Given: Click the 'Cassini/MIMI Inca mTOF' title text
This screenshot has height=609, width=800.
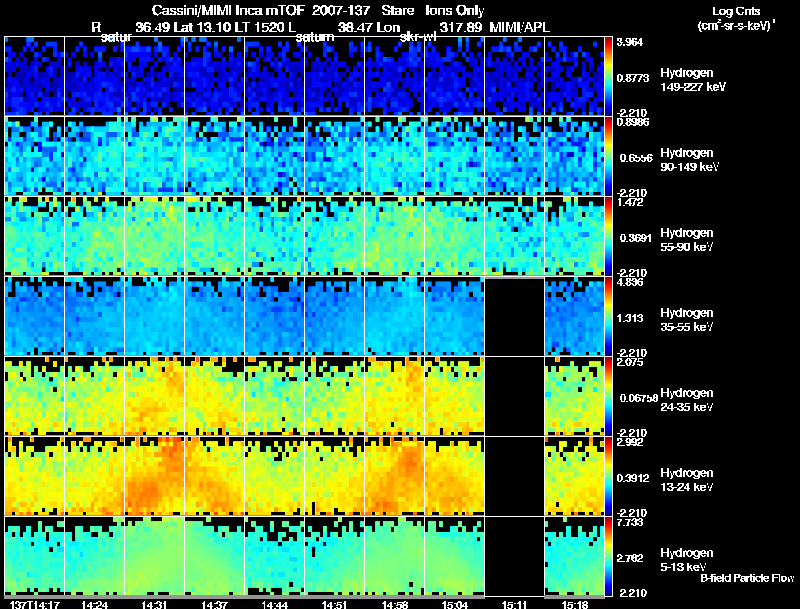Looking at the screenshot, I should click(x=228, y=10).
